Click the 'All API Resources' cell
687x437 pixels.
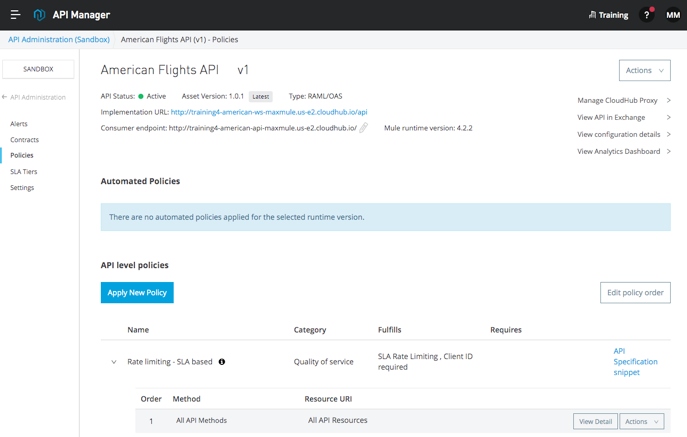pos(337,420)
